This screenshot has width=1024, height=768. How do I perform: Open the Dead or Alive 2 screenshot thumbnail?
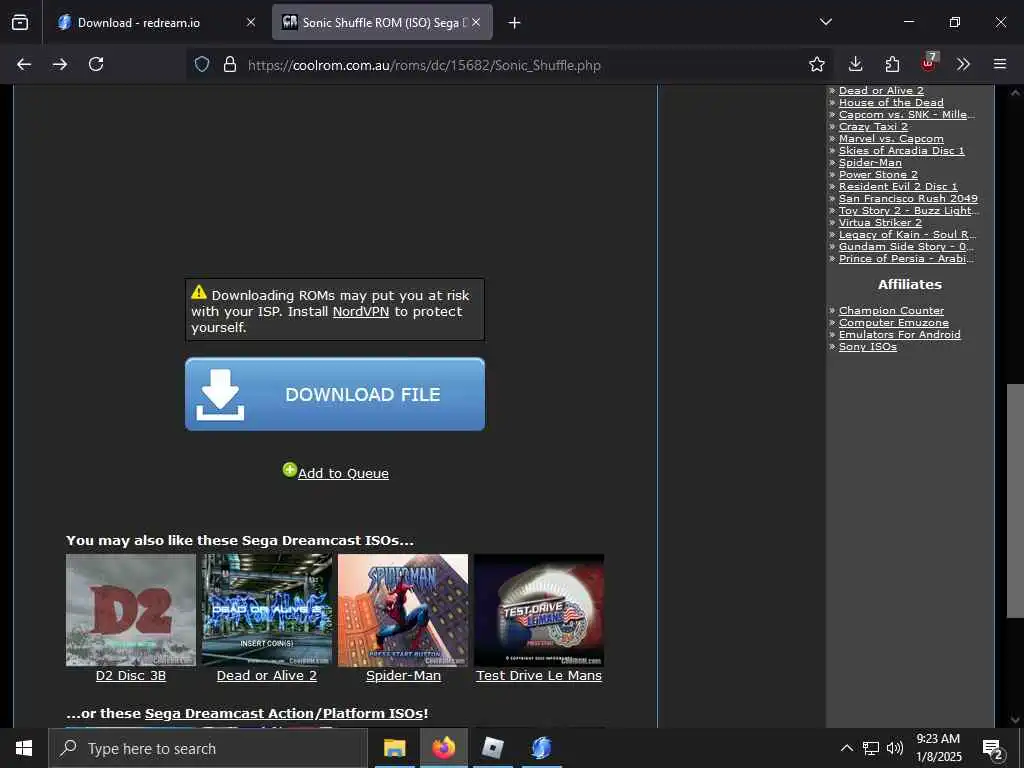tap(266, 610)
